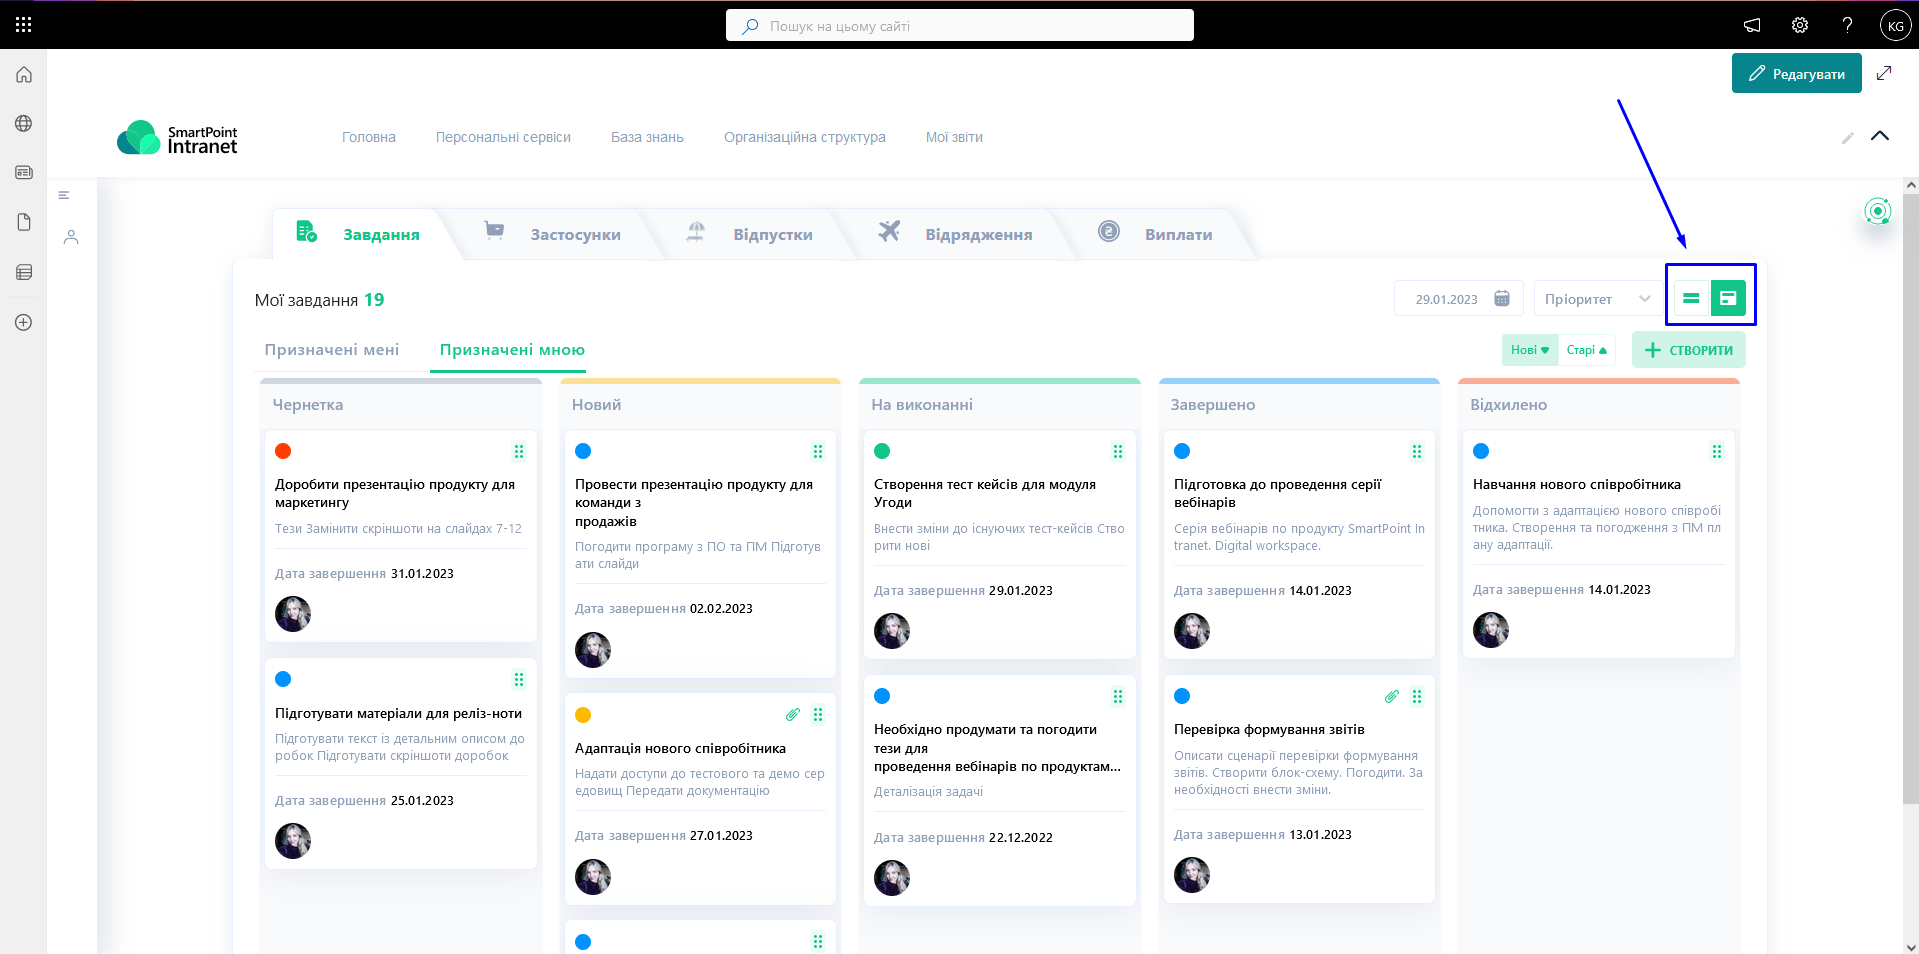Viewport: 1919px width, 954px height.
Task: Click the Редагувати button
Action: [x=1796, y=74]
